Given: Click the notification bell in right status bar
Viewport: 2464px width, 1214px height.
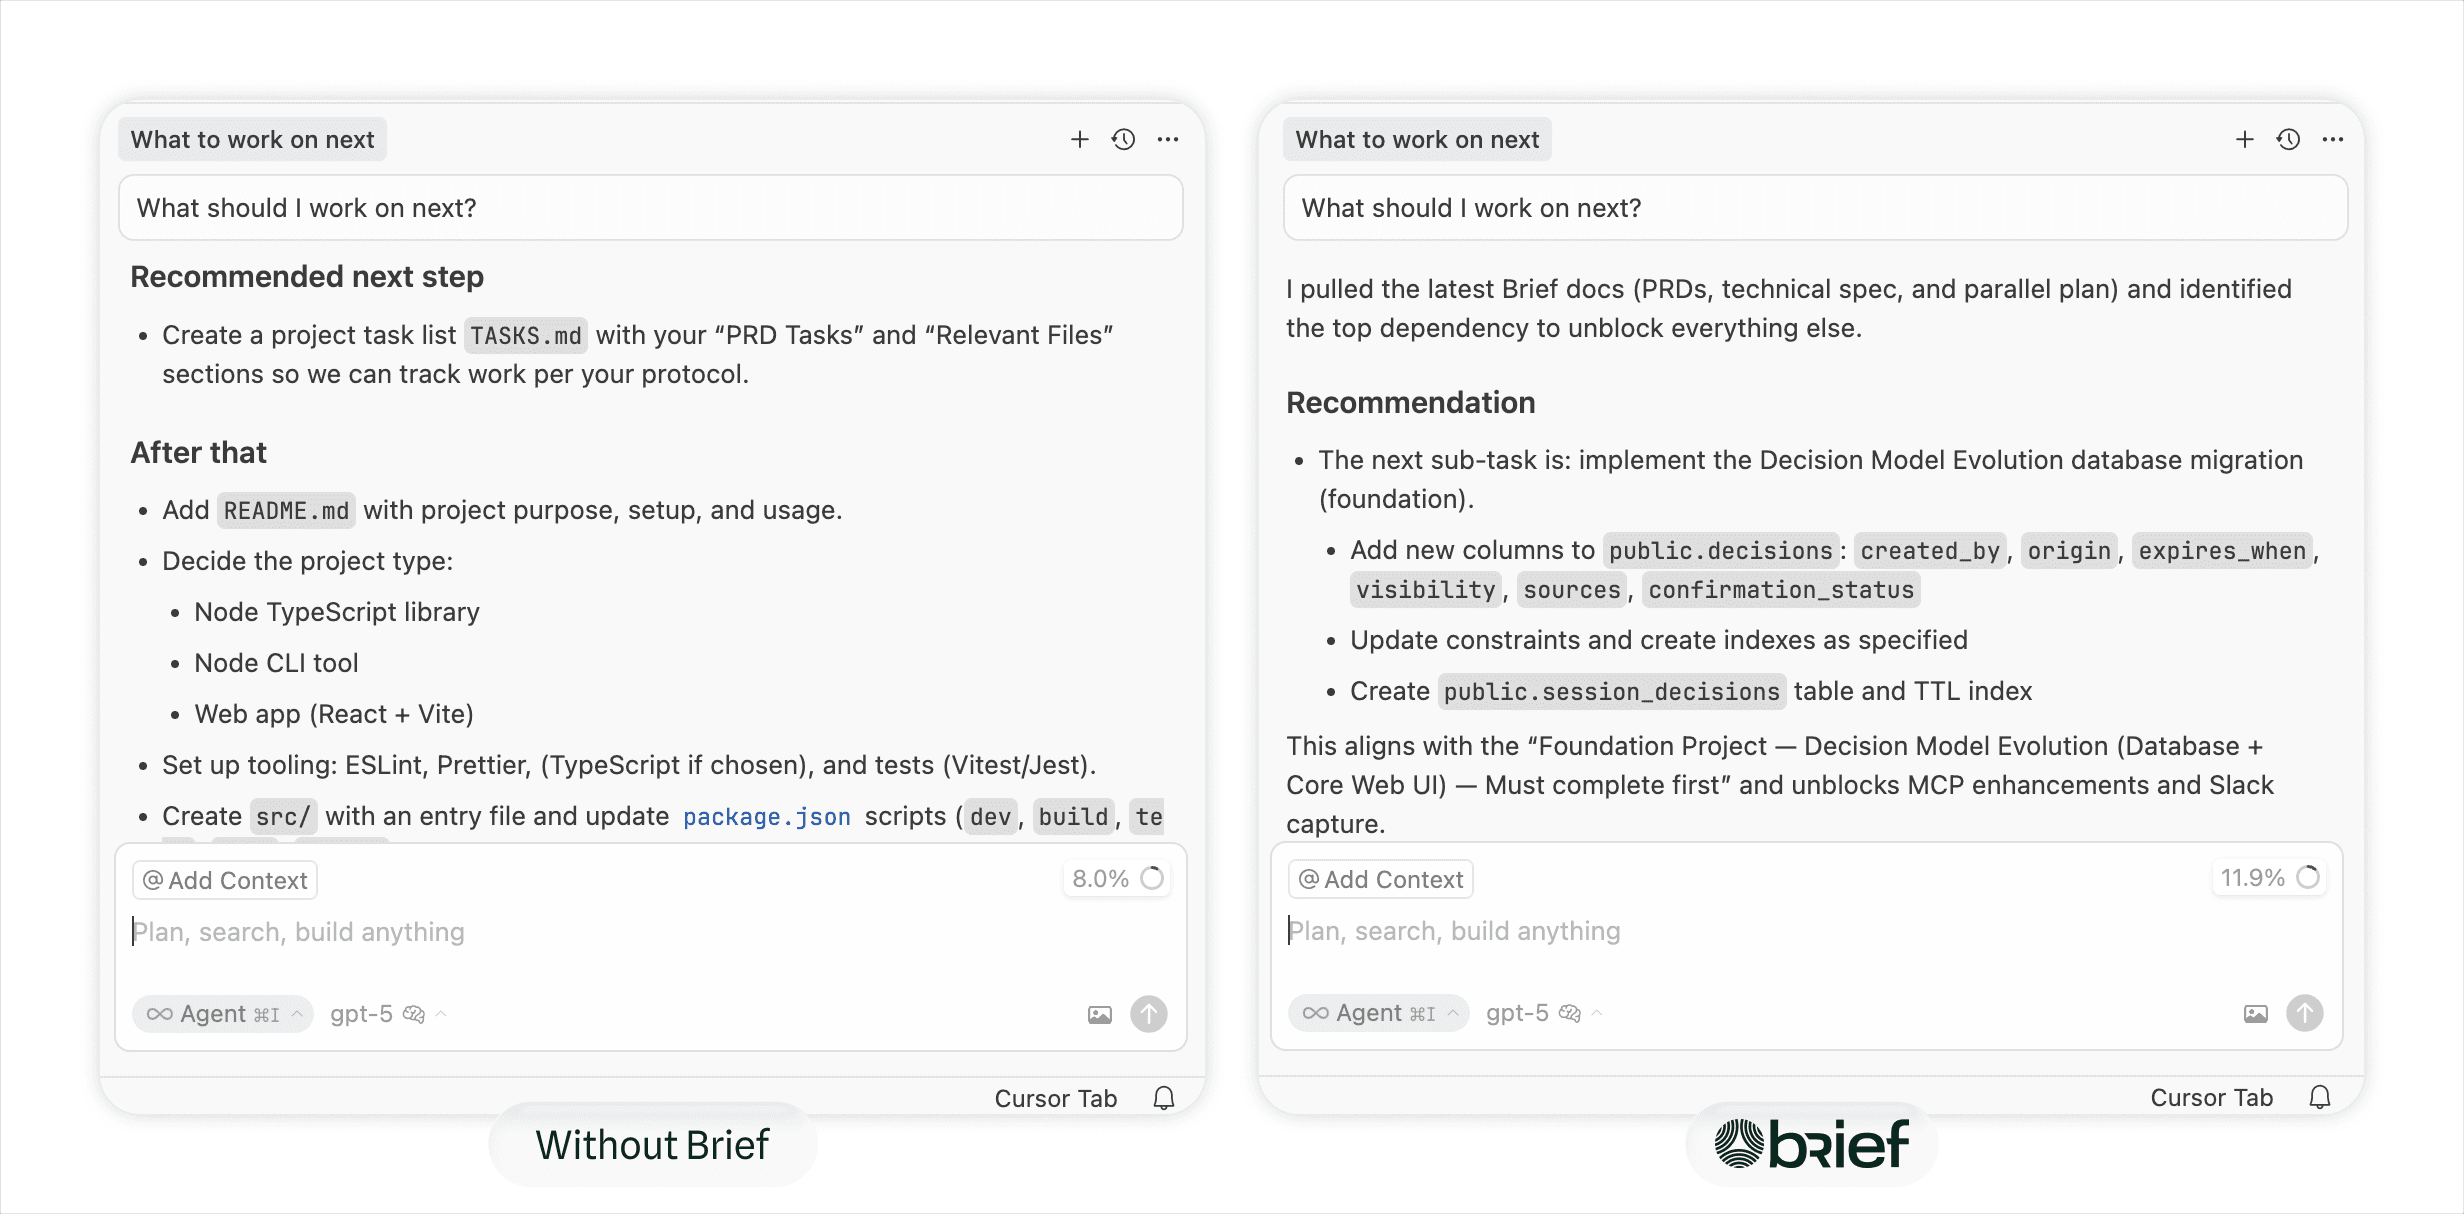Looking at the screenshot, I should (2319, 1097).
